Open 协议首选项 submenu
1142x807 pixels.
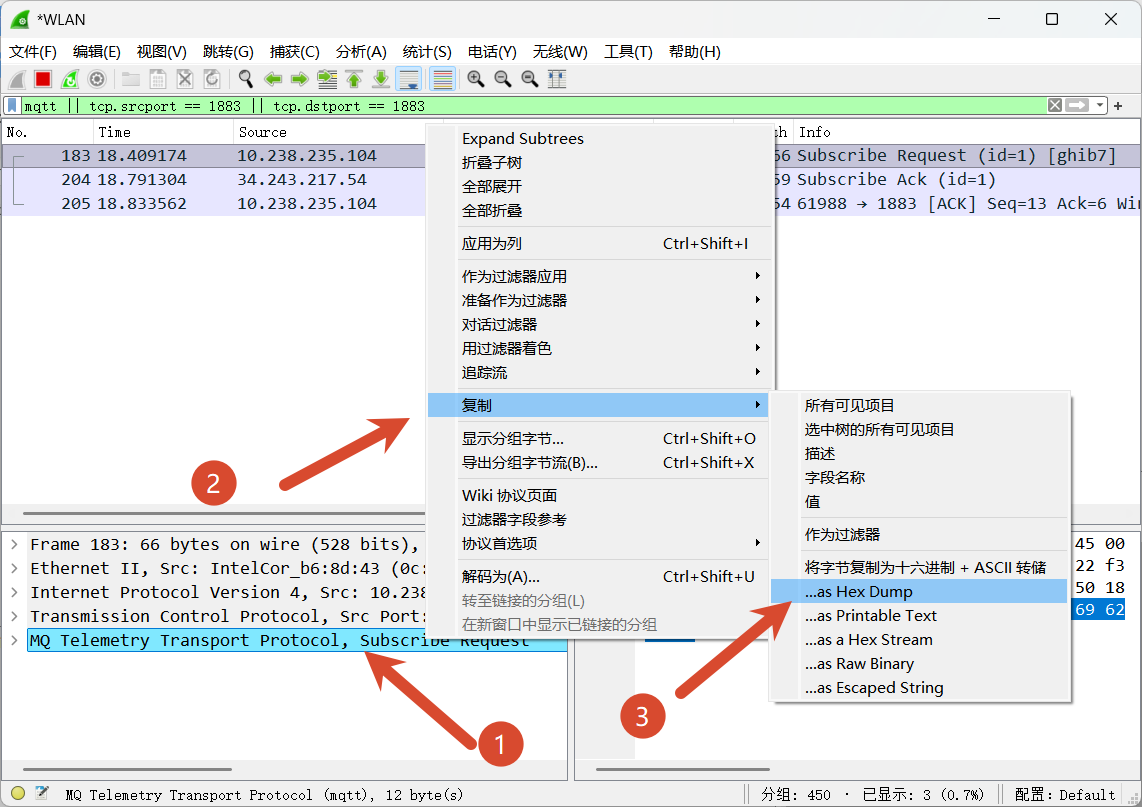[599, 543]
